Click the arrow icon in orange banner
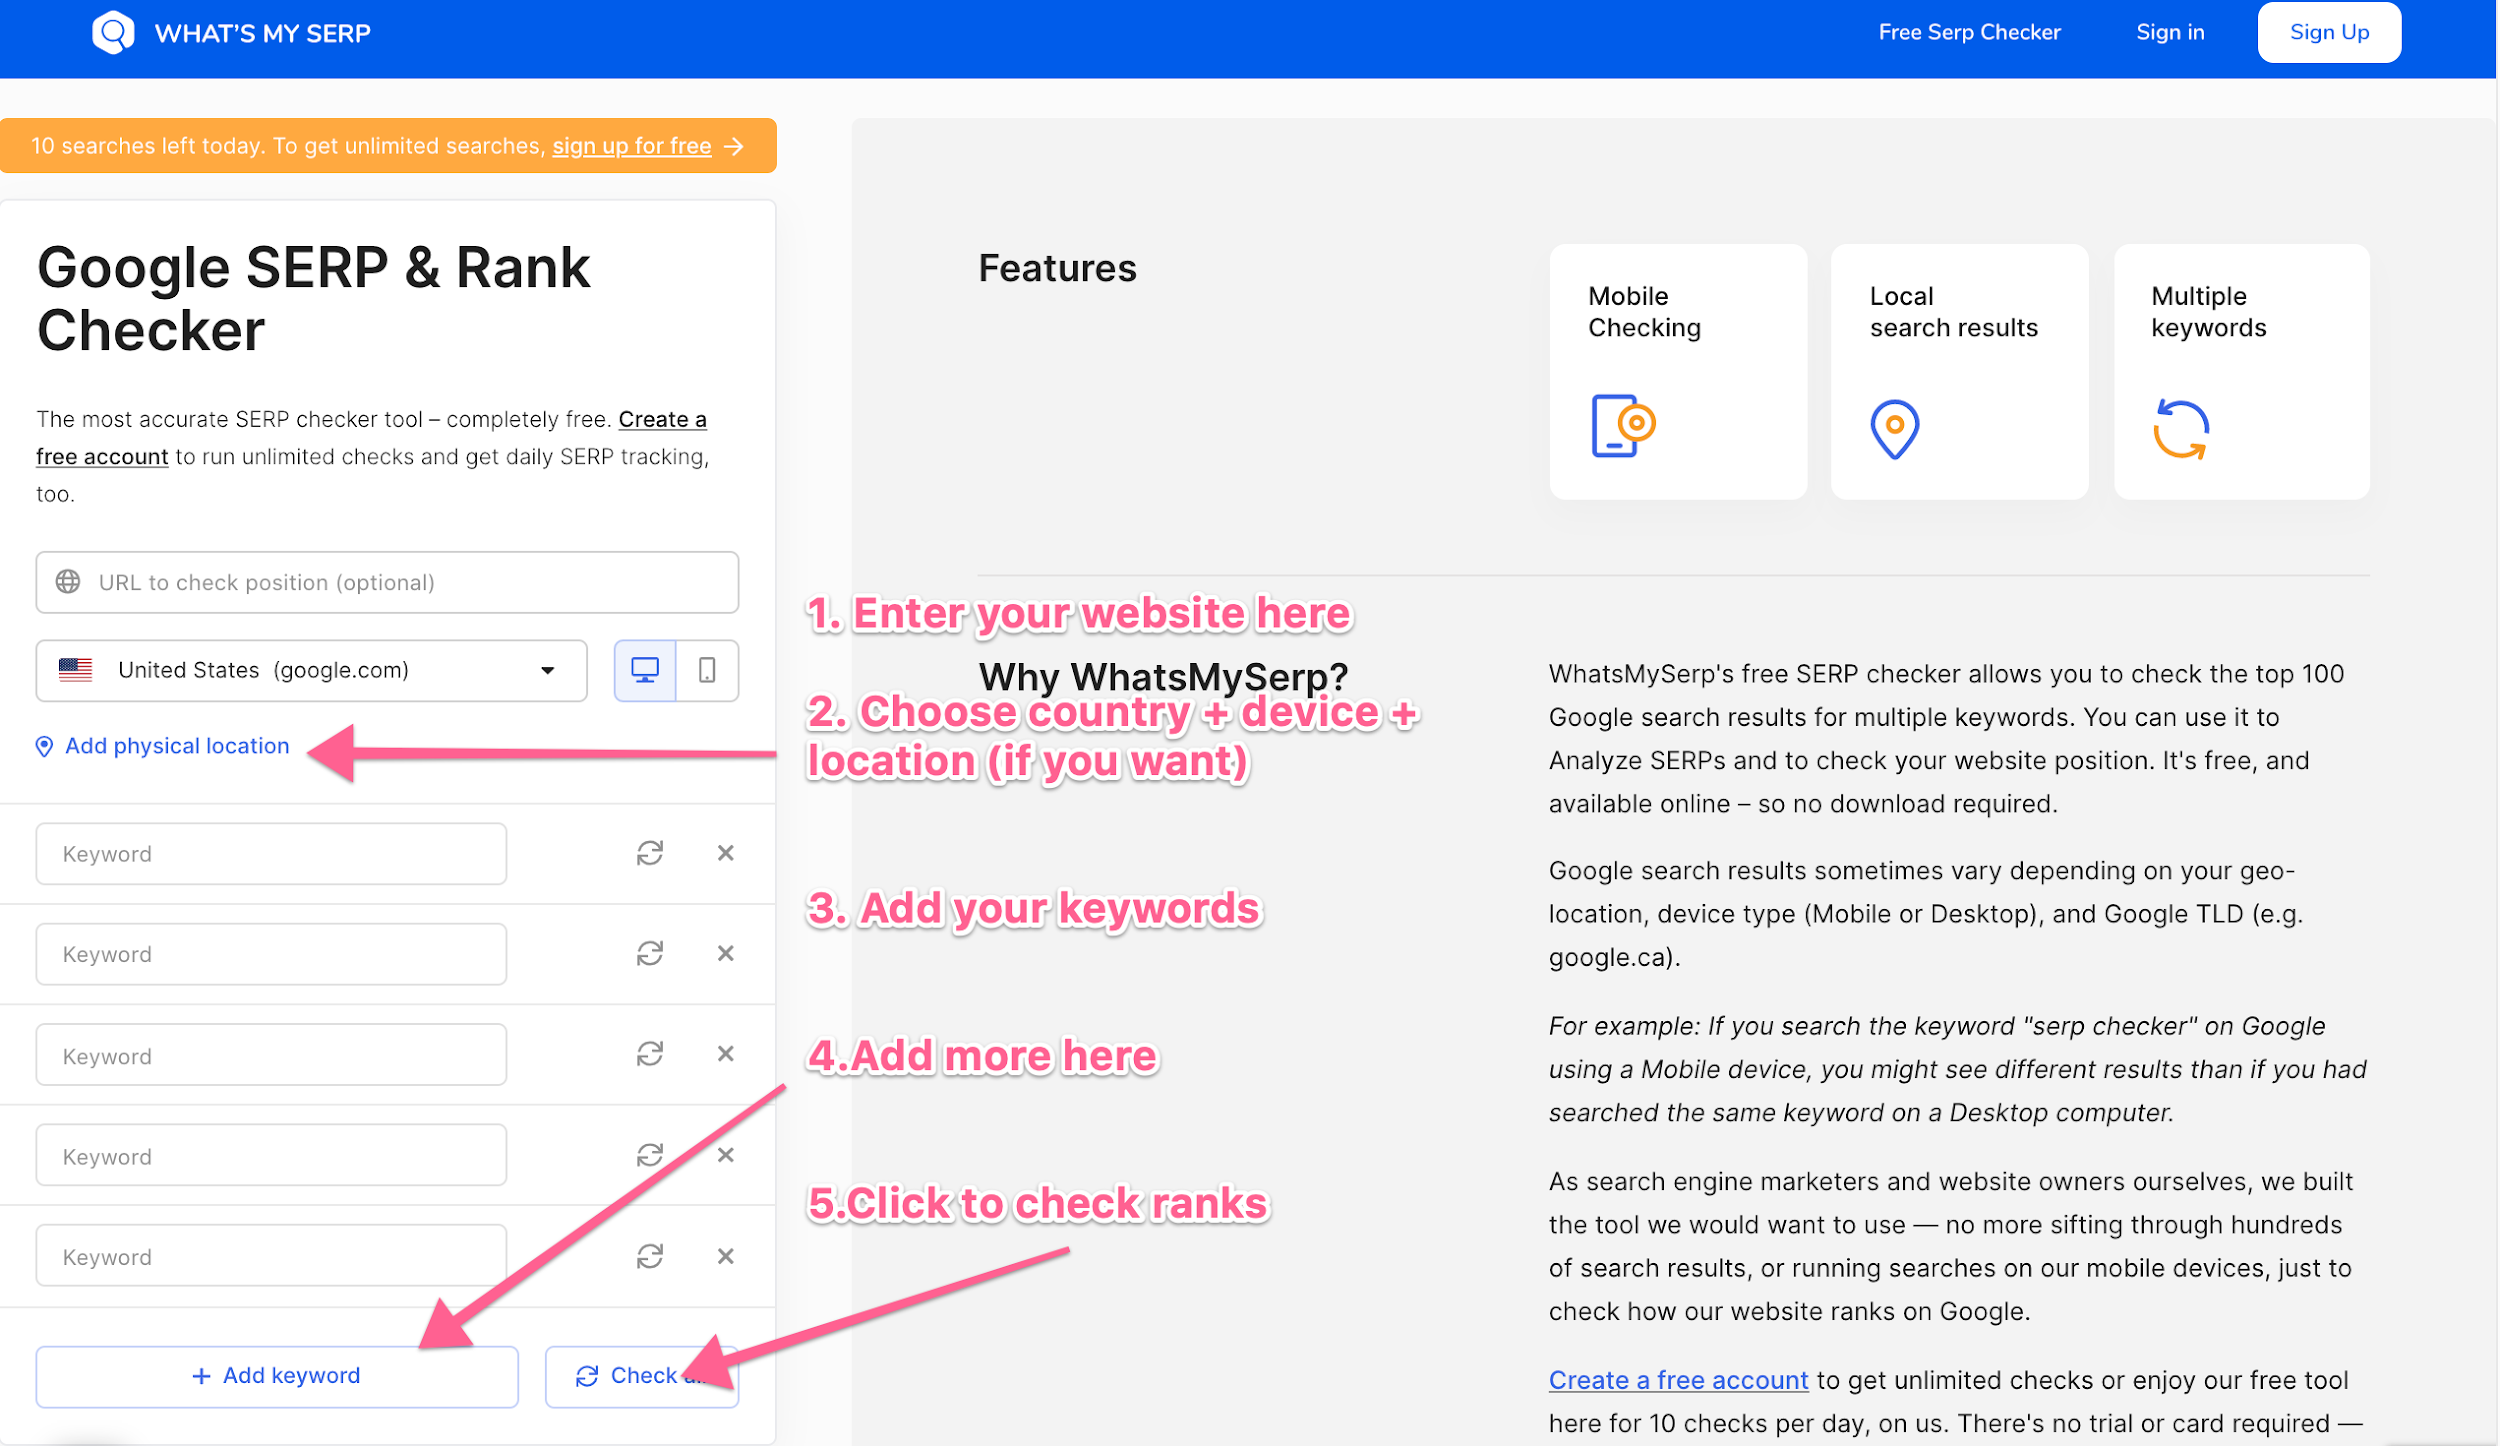 pos(734,146)
